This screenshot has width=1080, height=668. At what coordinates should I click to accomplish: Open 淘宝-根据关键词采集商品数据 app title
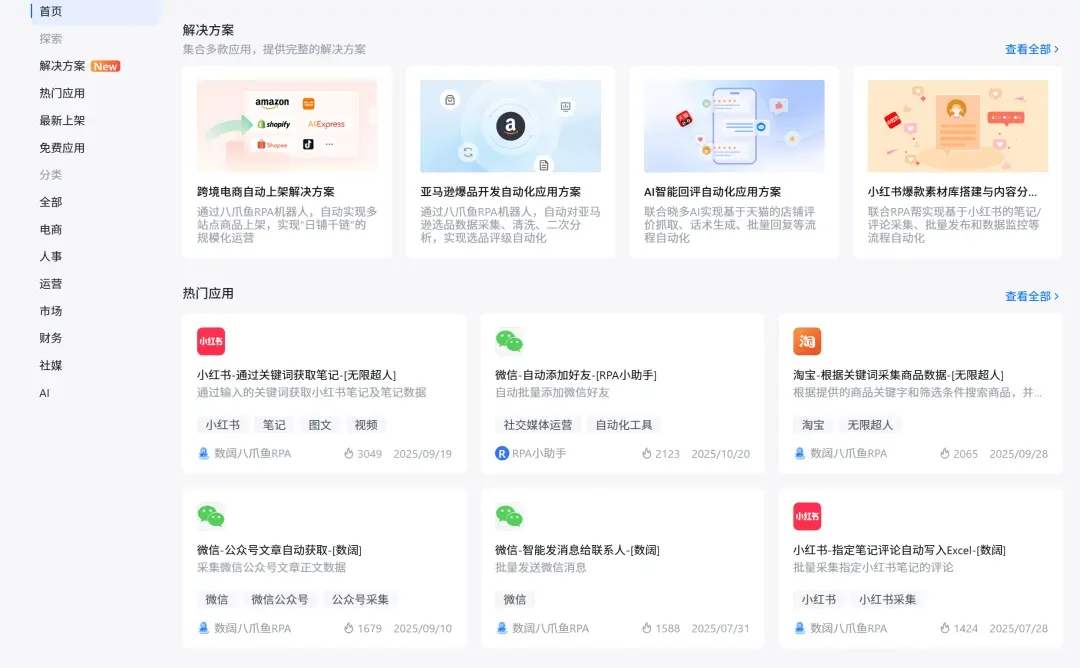coord(898,375)
